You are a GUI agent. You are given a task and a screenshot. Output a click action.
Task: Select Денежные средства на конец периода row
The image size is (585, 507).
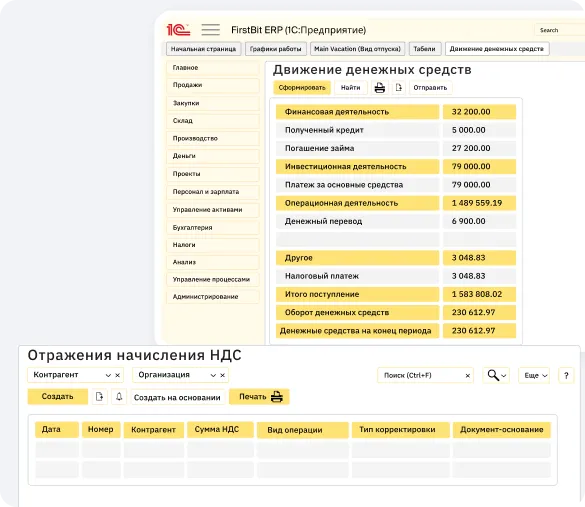(396, 331)
